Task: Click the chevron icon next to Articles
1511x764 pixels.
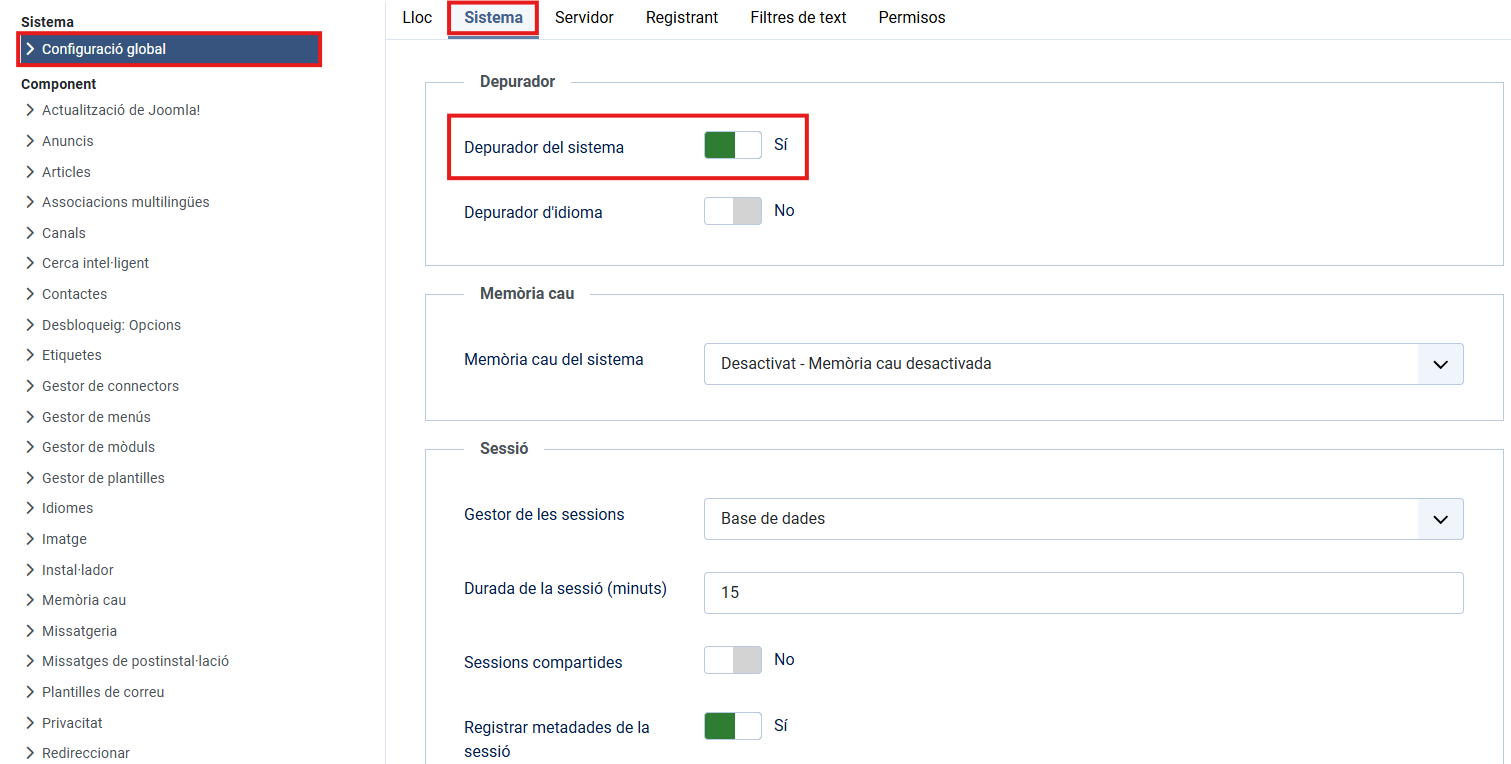Action: [30, 172]
